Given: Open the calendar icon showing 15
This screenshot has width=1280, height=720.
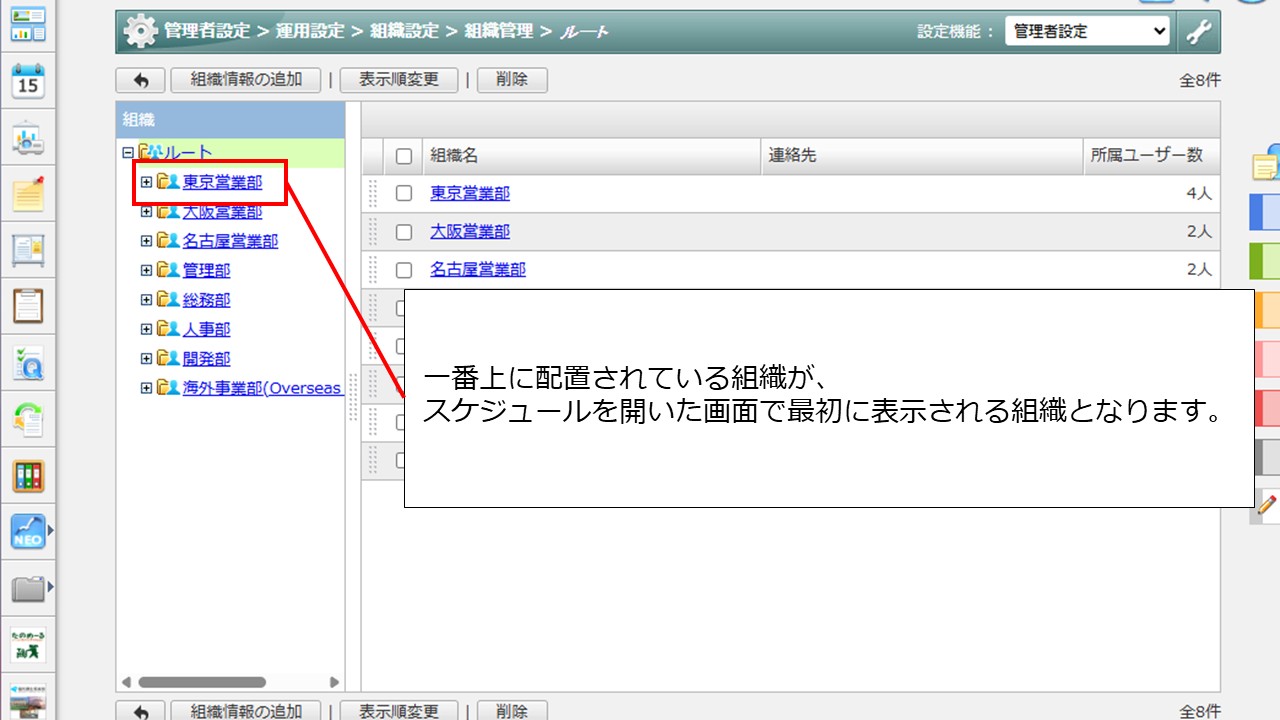Looking at the screenshot, I should 28,81.
